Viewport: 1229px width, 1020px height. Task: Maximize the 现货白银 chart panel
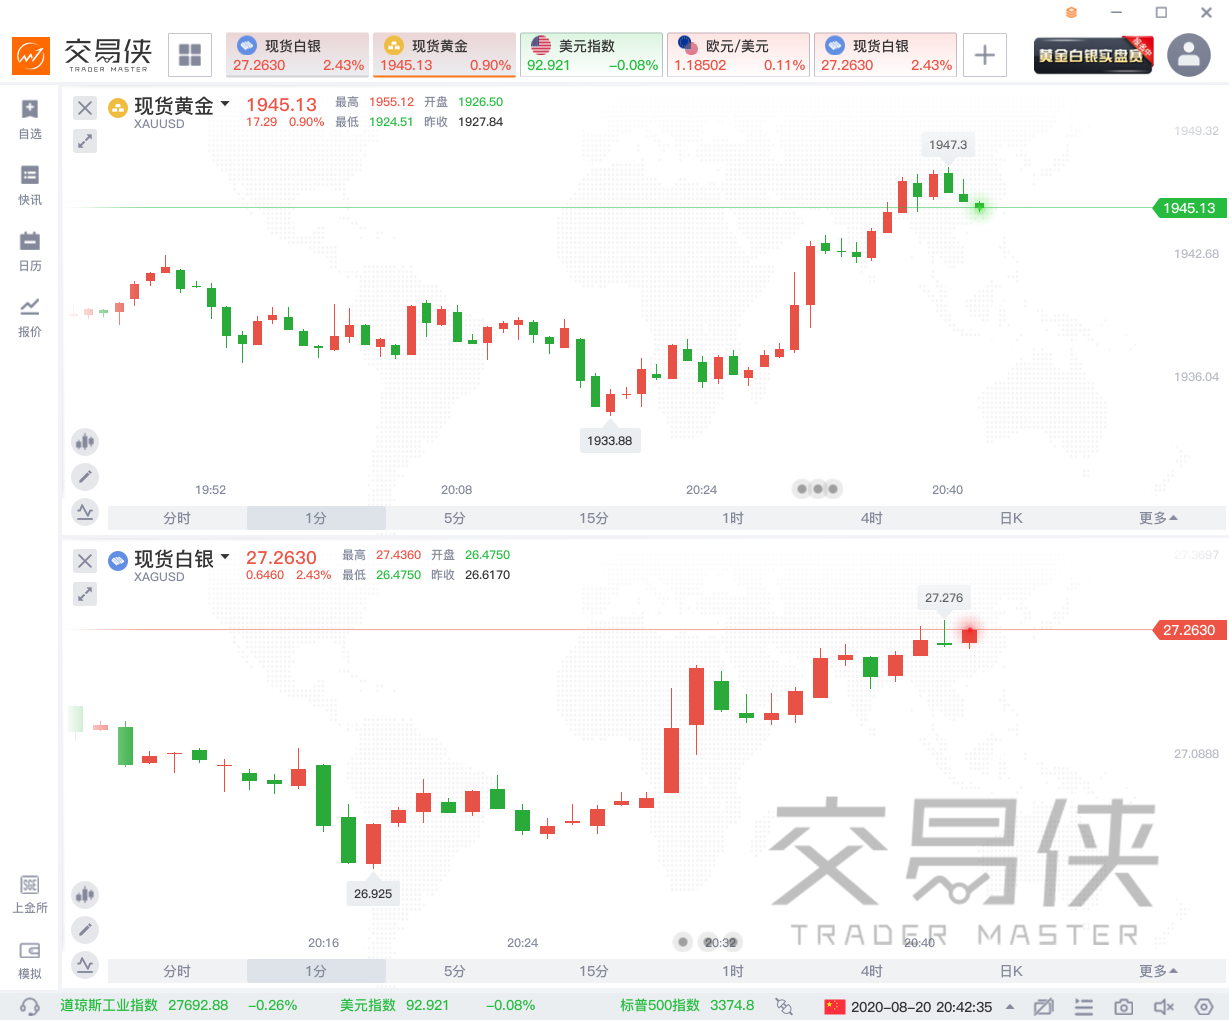coord(85,594)
